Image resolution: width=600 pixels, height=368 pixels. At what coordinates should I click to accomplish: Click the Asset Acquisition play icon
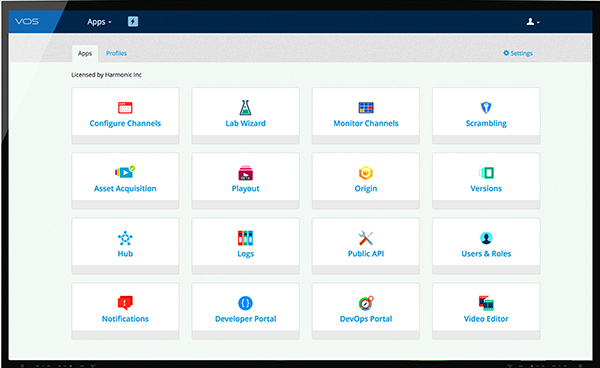125,172
